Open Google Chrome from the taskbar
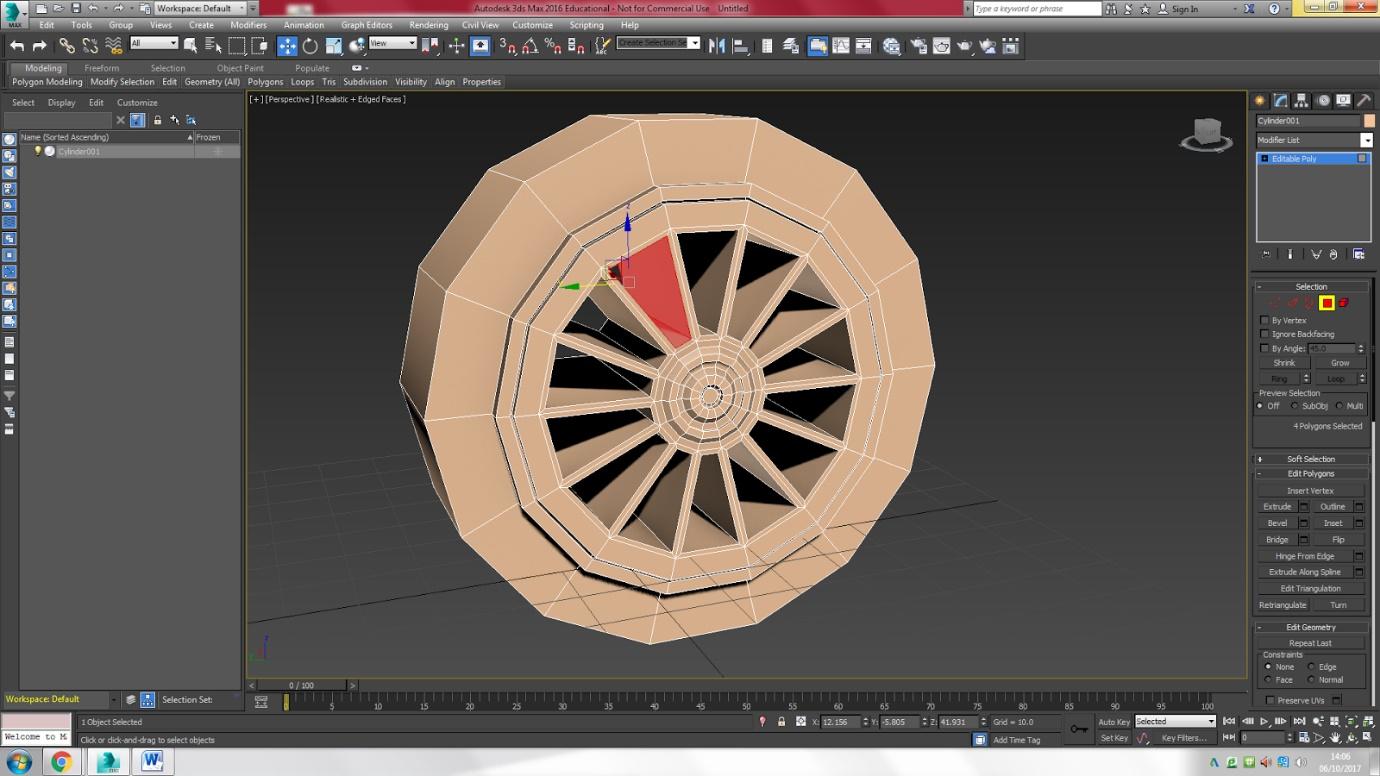 (62, 762)
